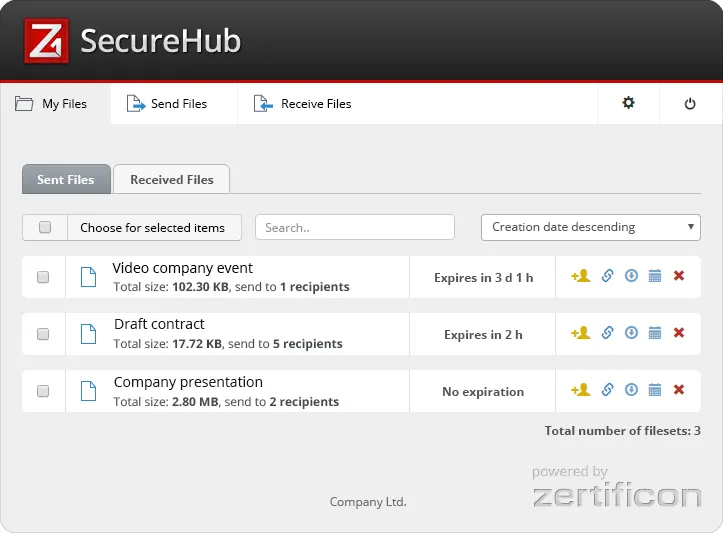This screenshot has height=533, width=723.
Task: Delete Video company event fileset
Action: click(x=679, y=276)
